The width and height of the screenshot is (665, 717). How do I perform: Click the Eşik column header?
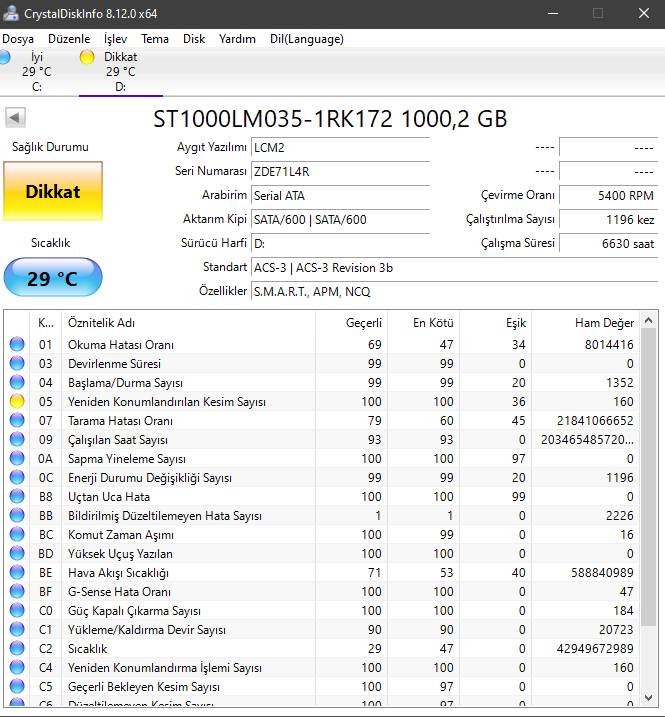point(495,323)
